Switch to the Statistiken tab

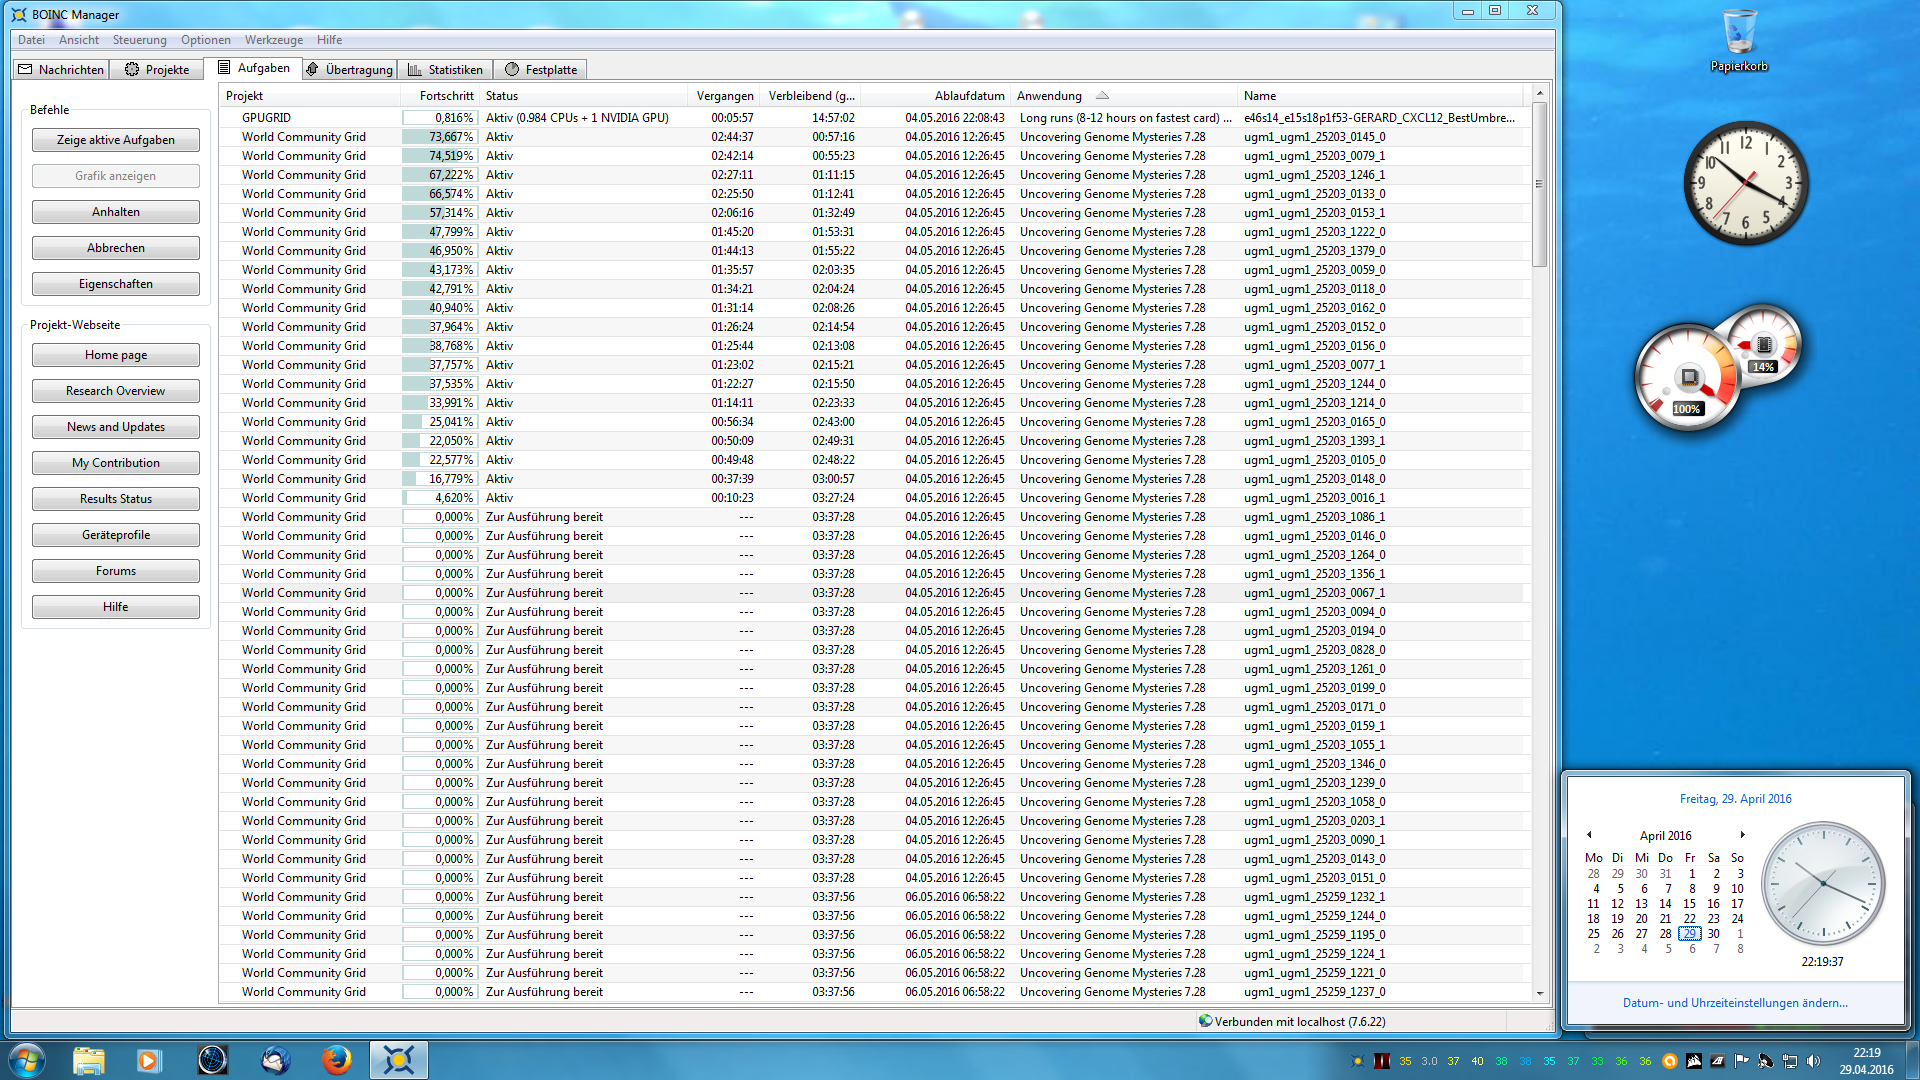pos(445,69)
